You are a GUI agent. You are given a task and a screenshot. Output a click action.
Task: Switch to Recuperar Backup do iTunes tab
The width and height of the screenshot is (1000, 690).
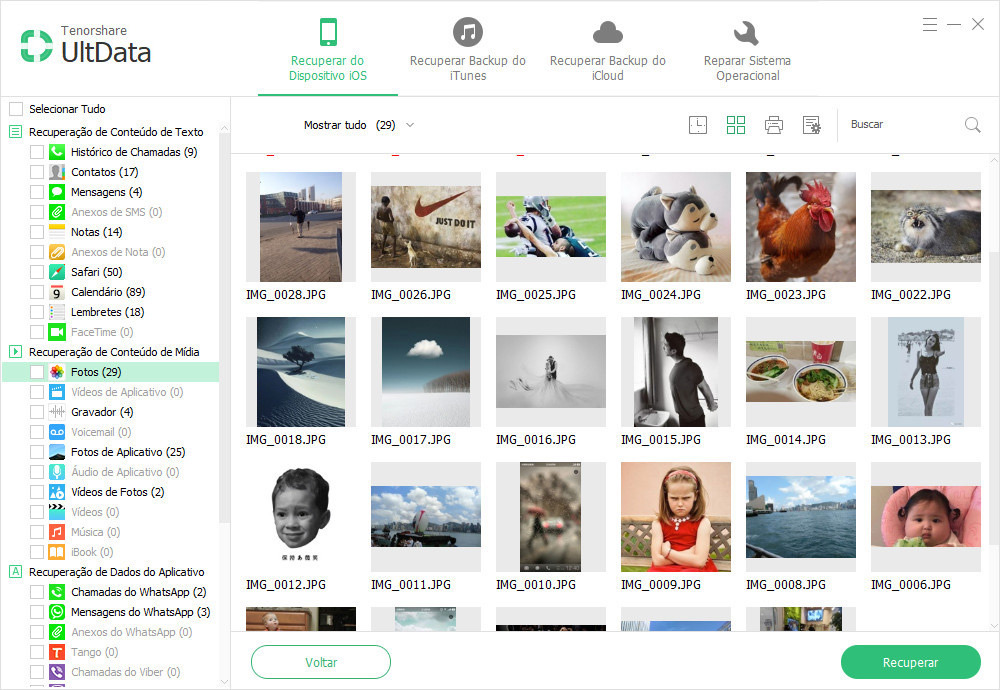pos(467,49)
